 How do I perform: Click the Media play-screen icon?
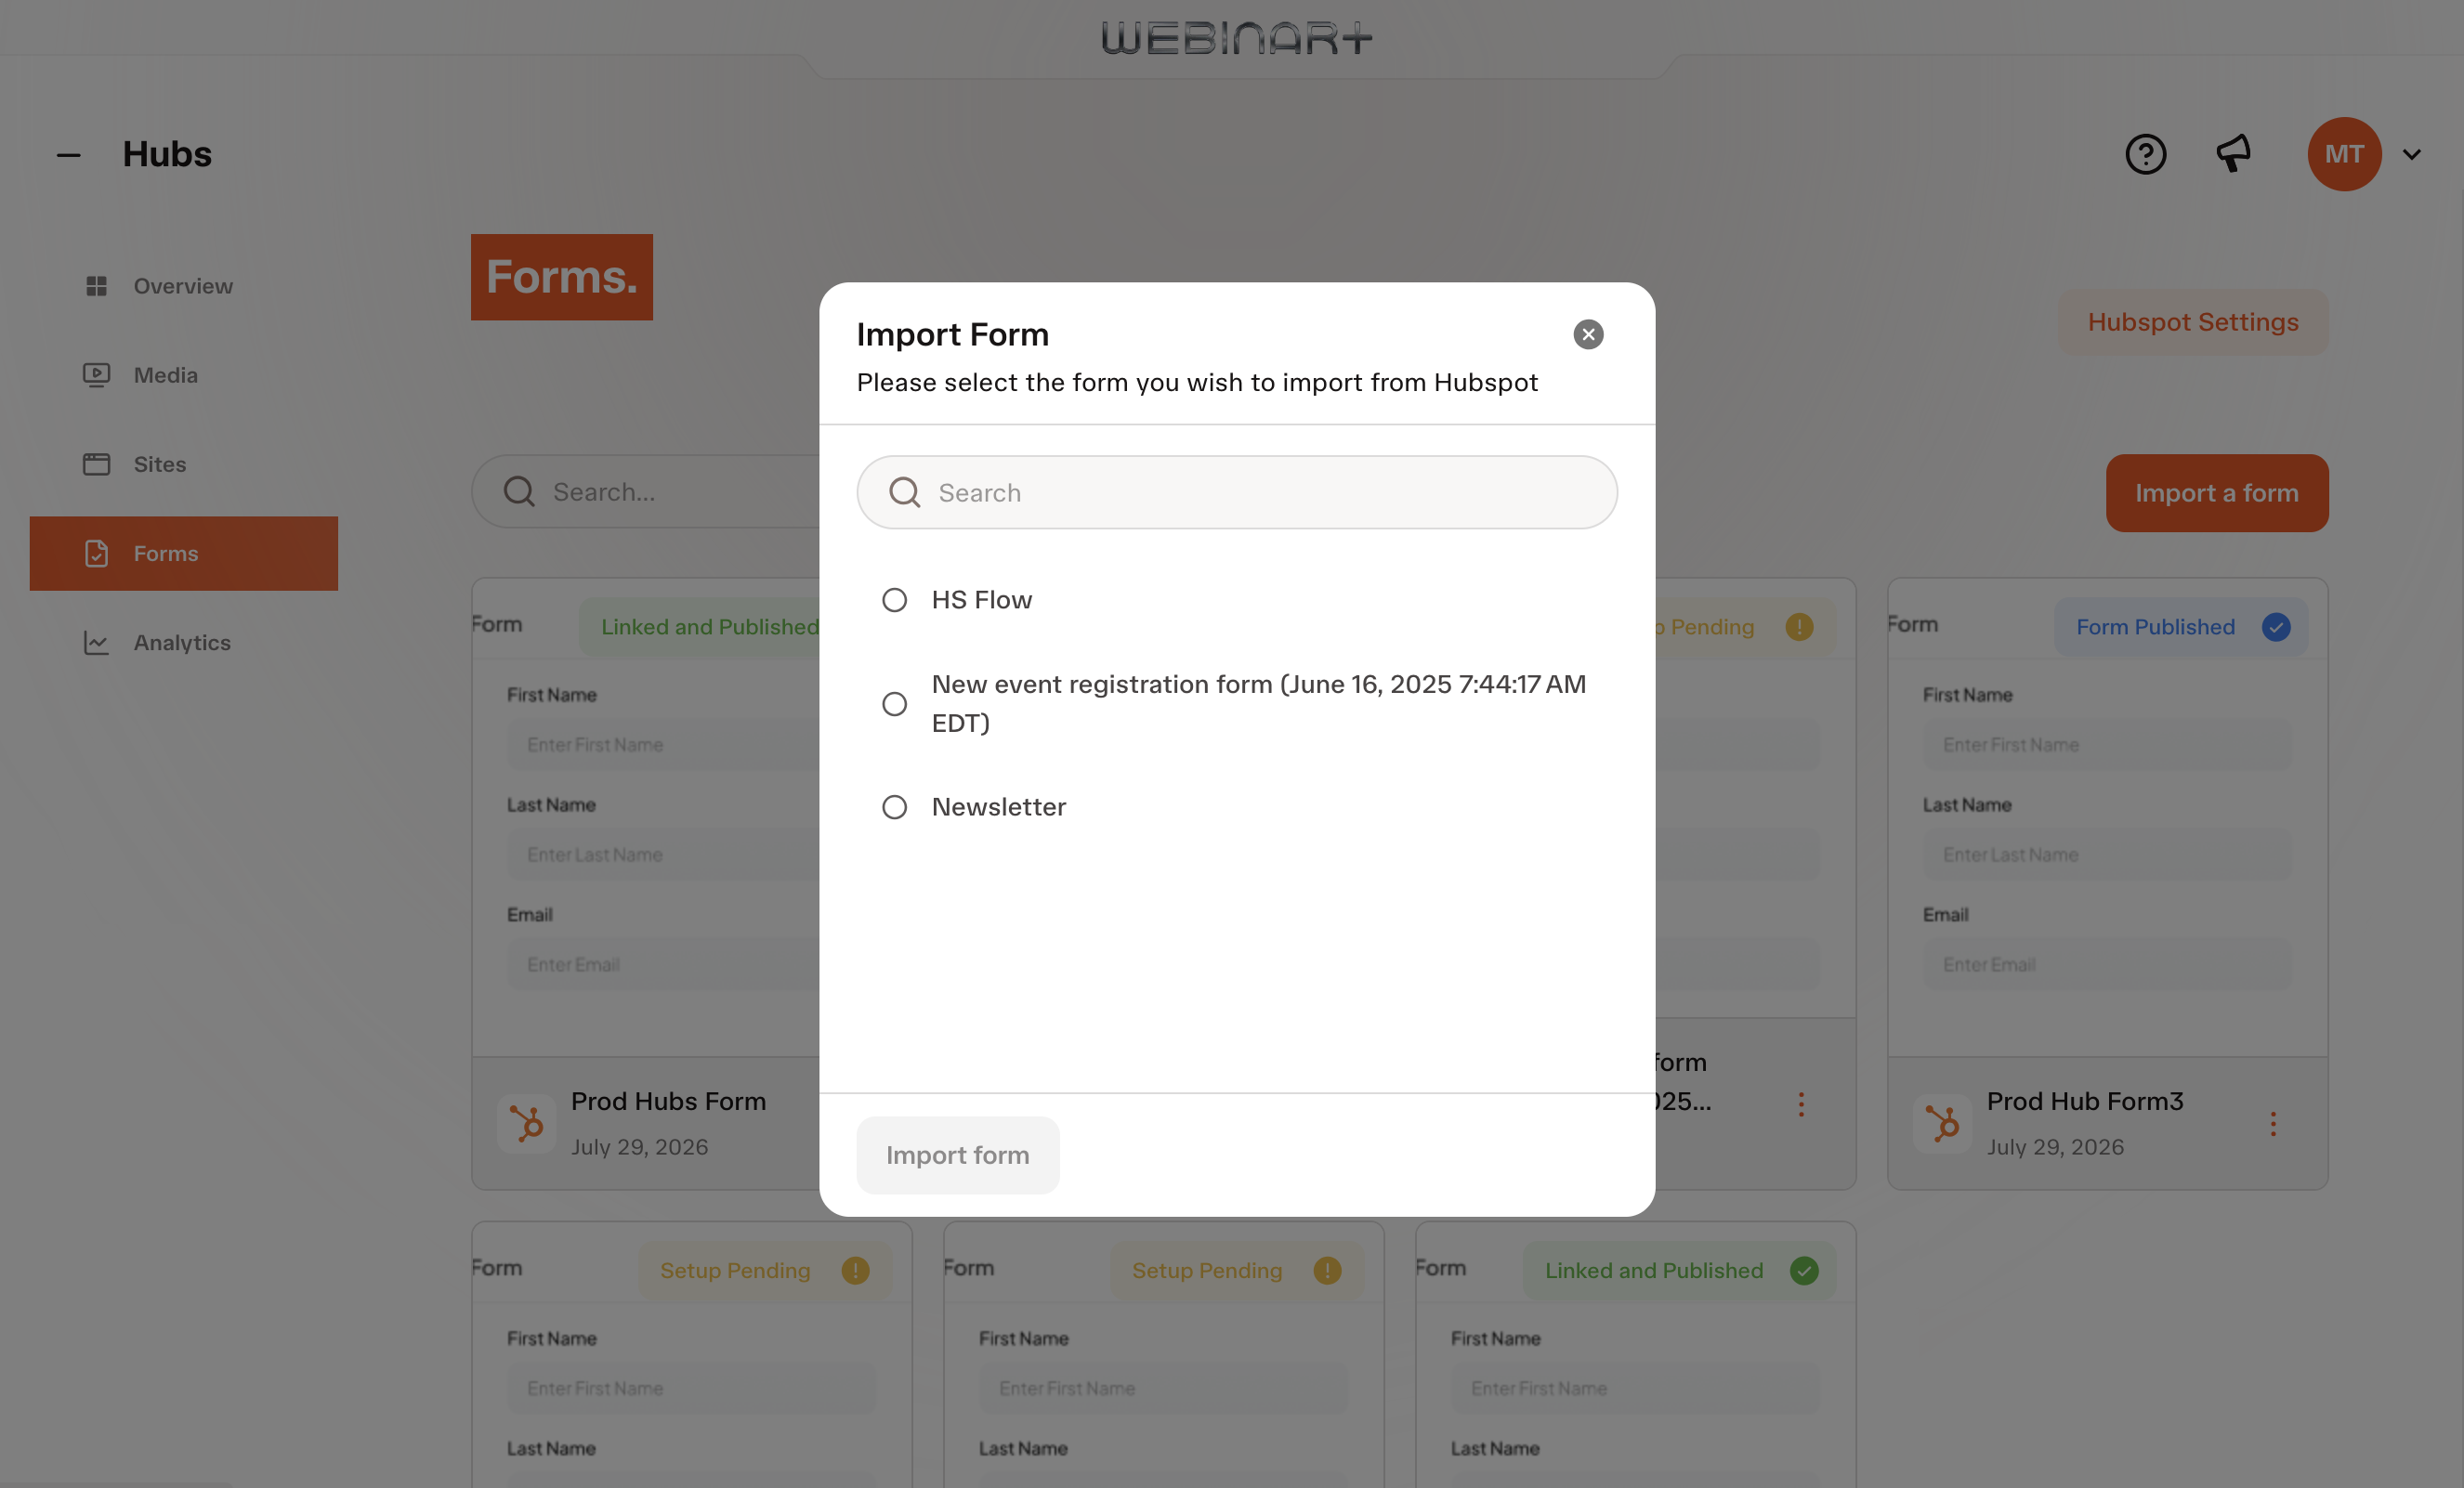click(x=96, y=375)
